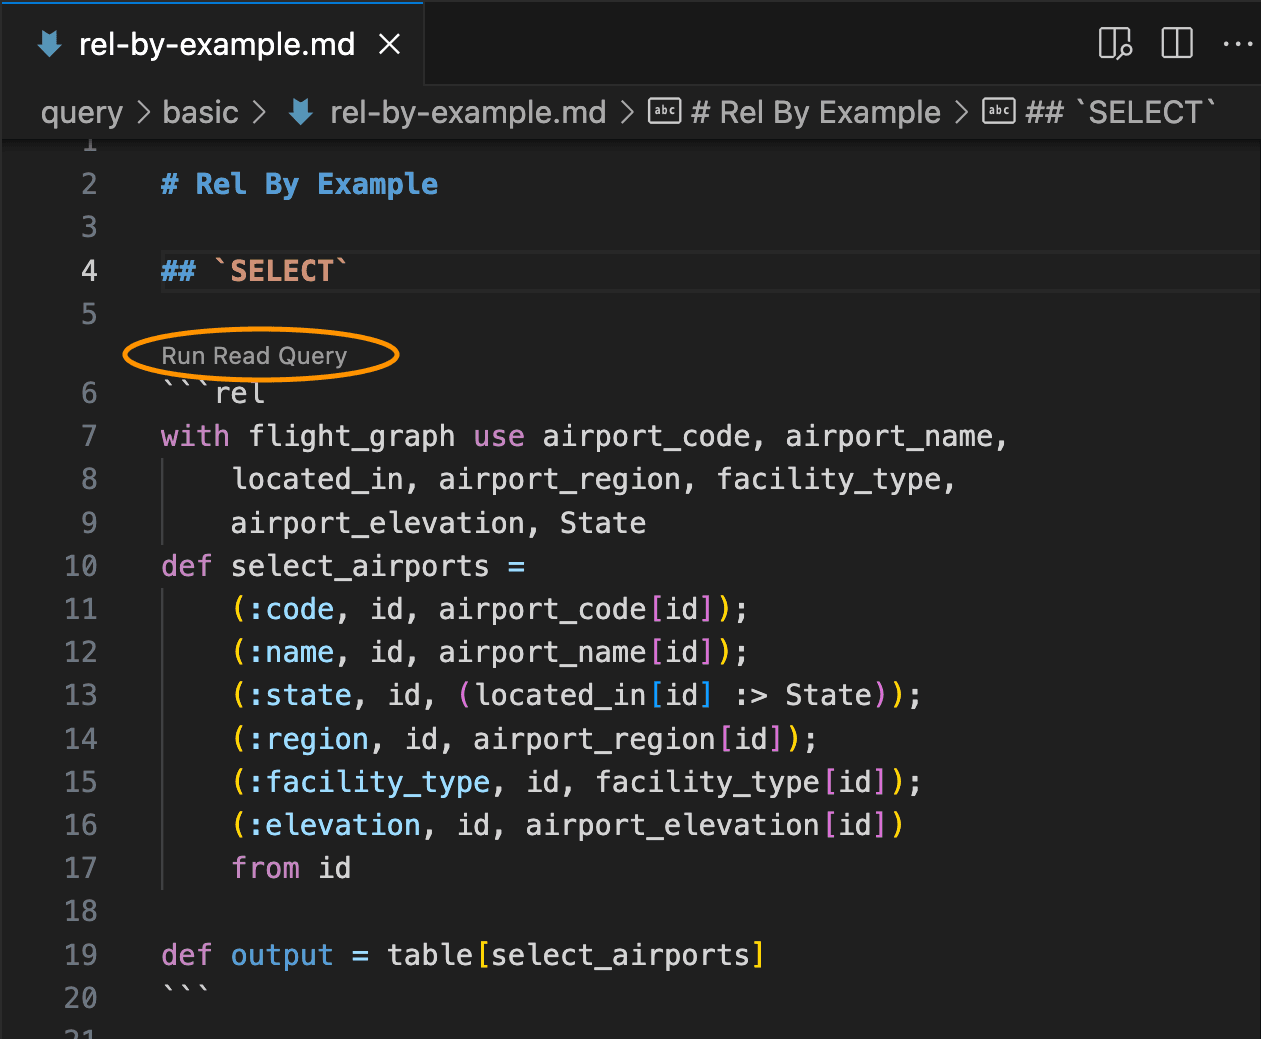Click ':region' symbol on line 14
This screenshot has width=1261, height=1039.
pos(308,739)
